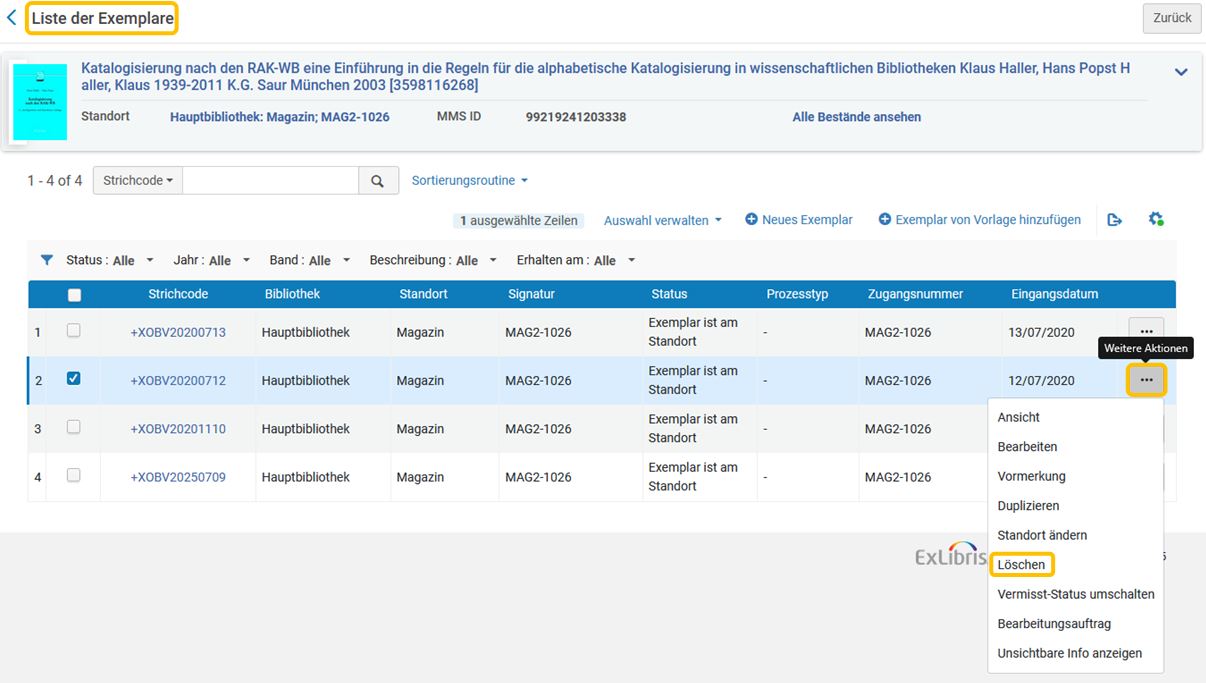
Task: Uncheck the checkbox for +XOBV20200712
Action: pos(73,379)
